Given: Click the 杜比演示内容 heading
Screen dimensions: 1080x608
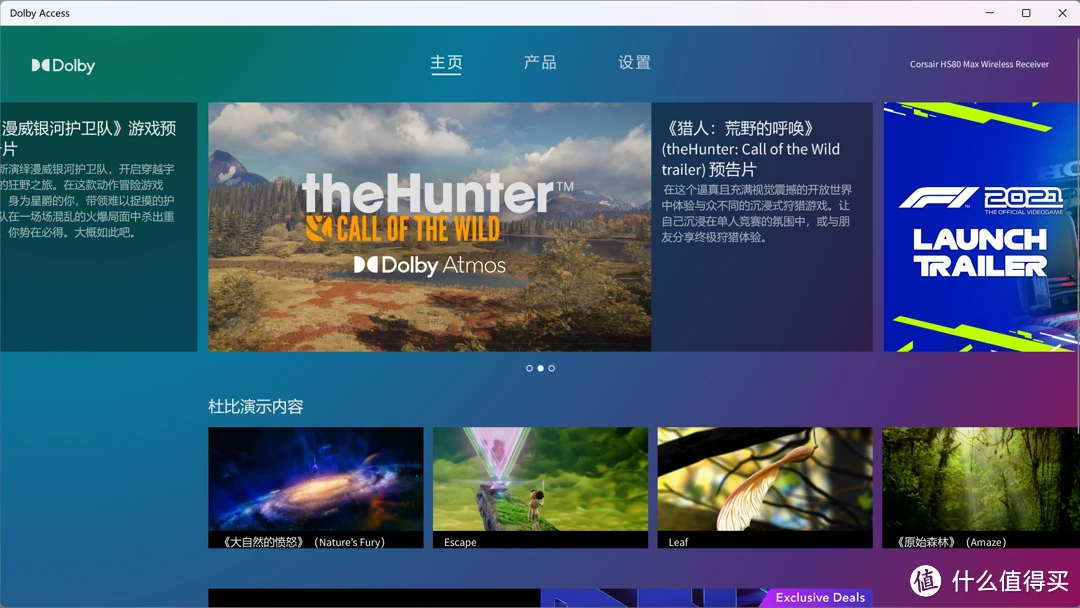Looking at the screenshot, I should point(256,406).
